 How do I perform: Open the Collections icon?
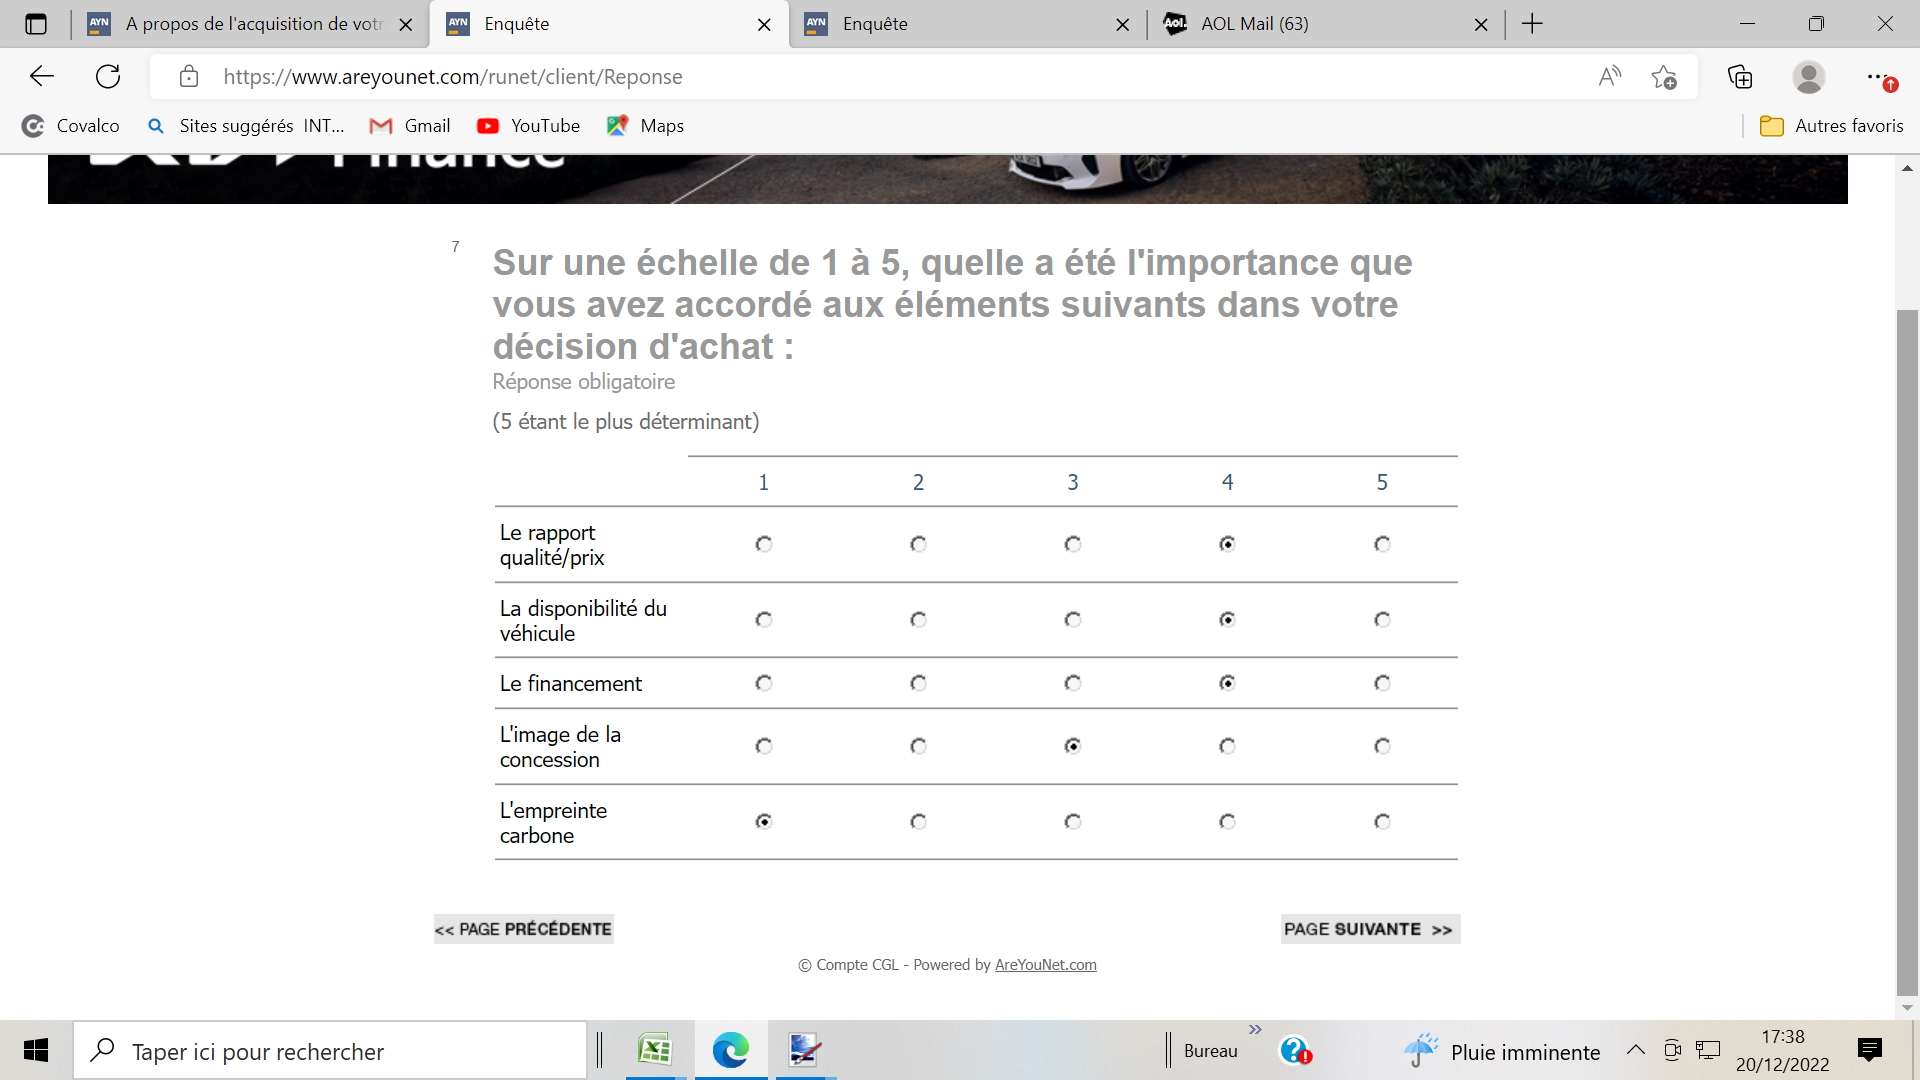click(1740, 77)
